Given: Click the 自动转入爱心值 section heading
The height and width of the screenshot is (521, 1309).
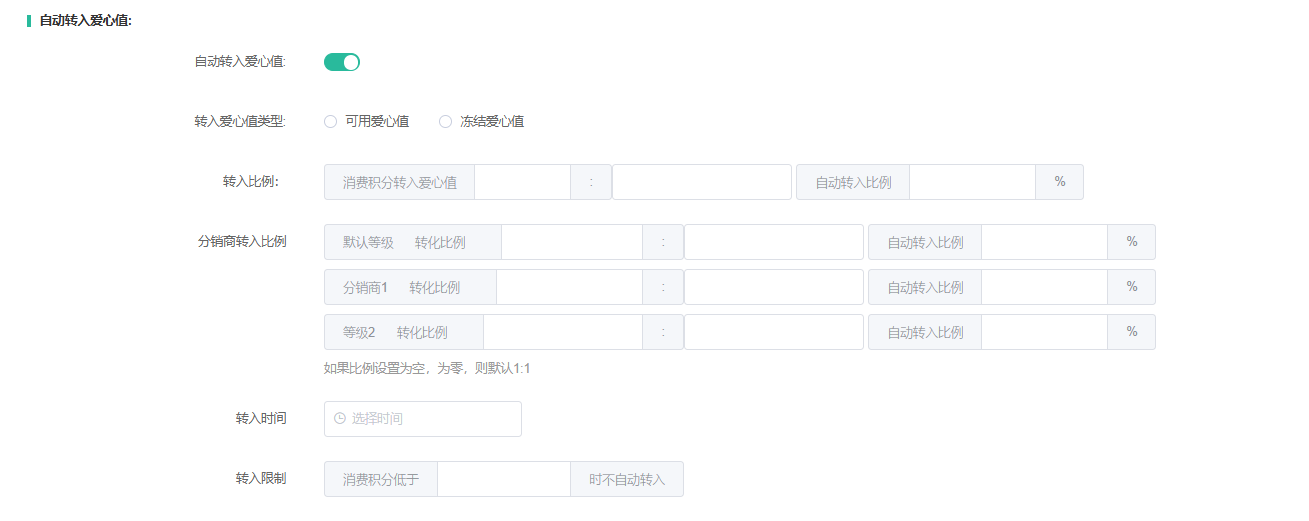Looking at the screenshot, I should tap(86, 20).
